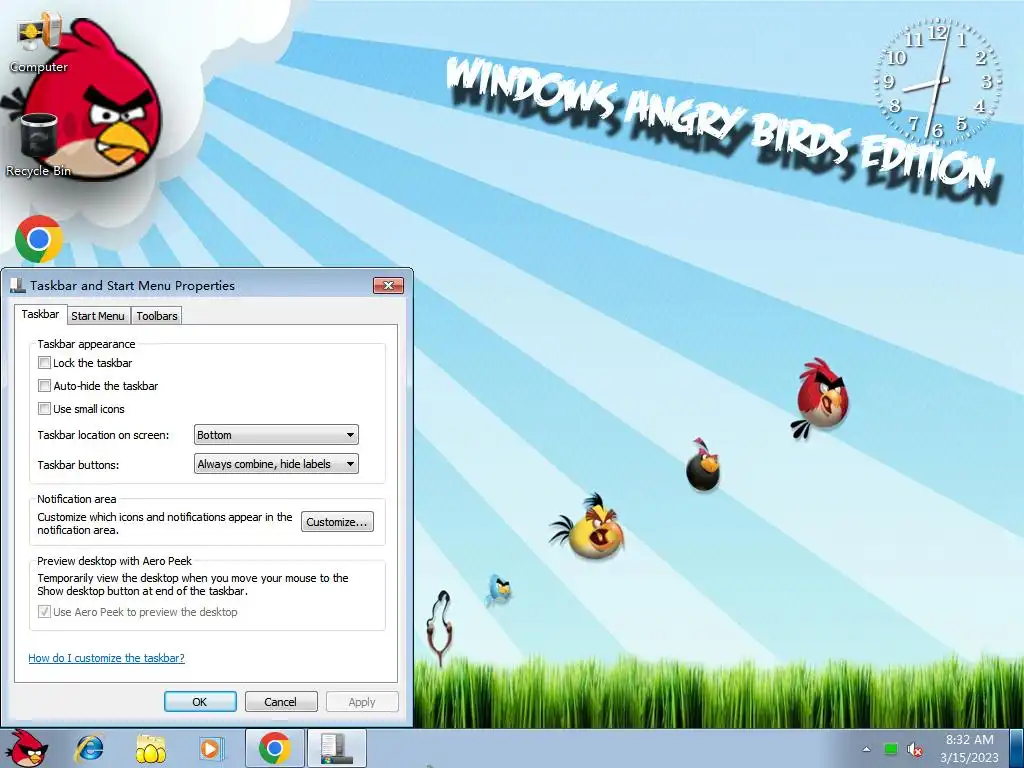
Task: Select the Recycle Bin desktop icon
Action: tap(39, 145)
